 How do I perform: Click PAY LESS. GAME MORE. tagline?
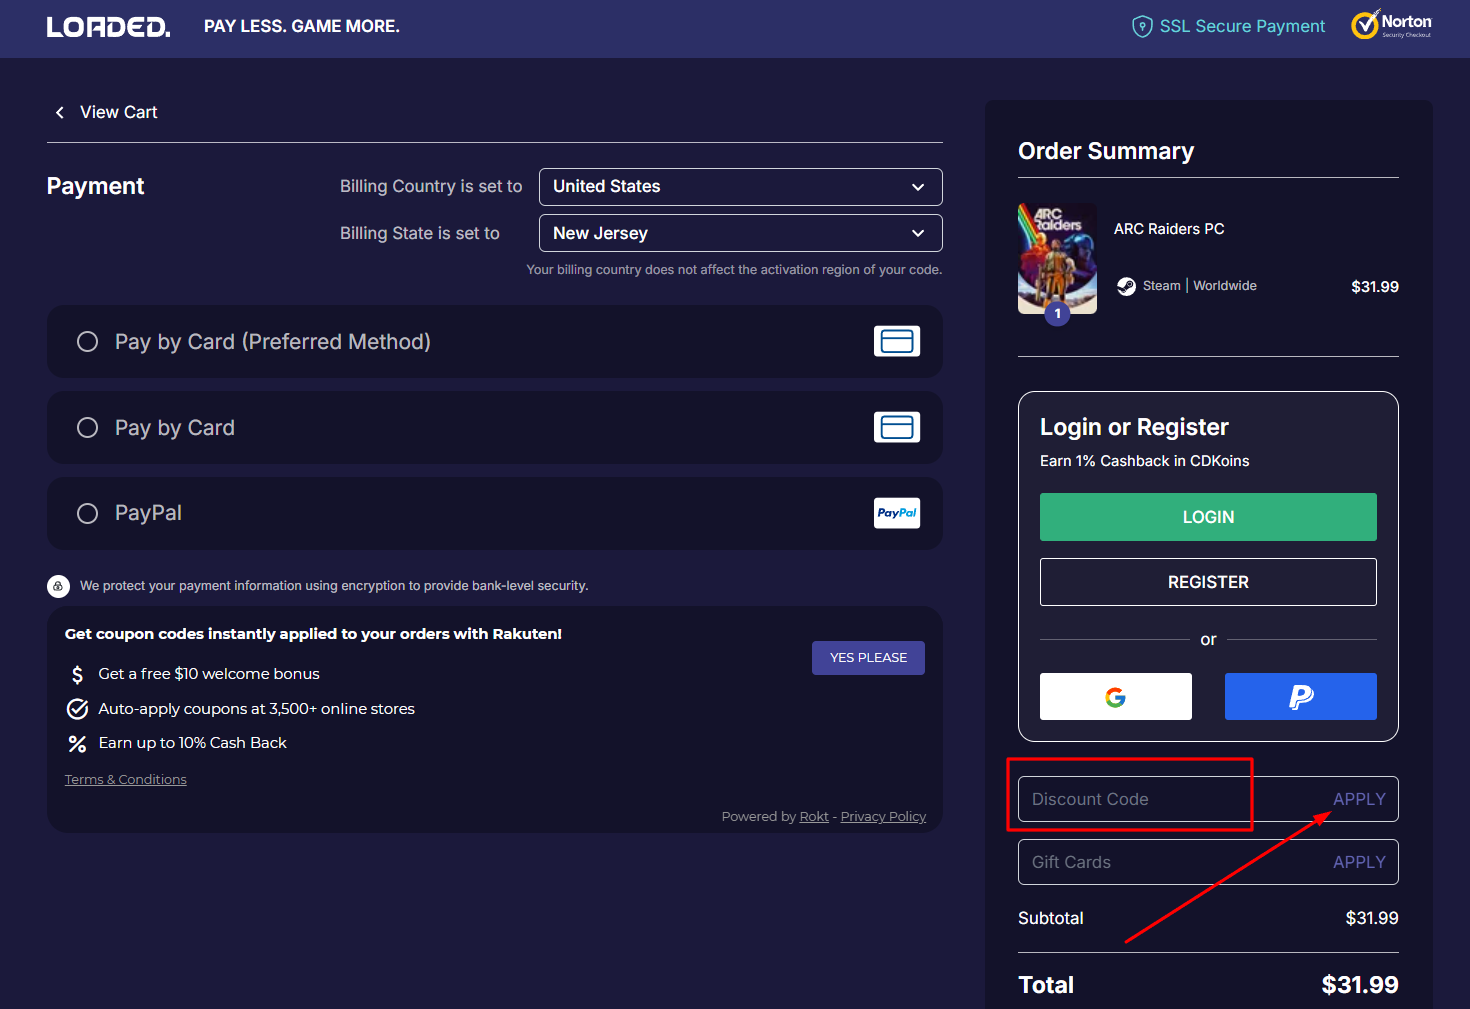point(302,26)
